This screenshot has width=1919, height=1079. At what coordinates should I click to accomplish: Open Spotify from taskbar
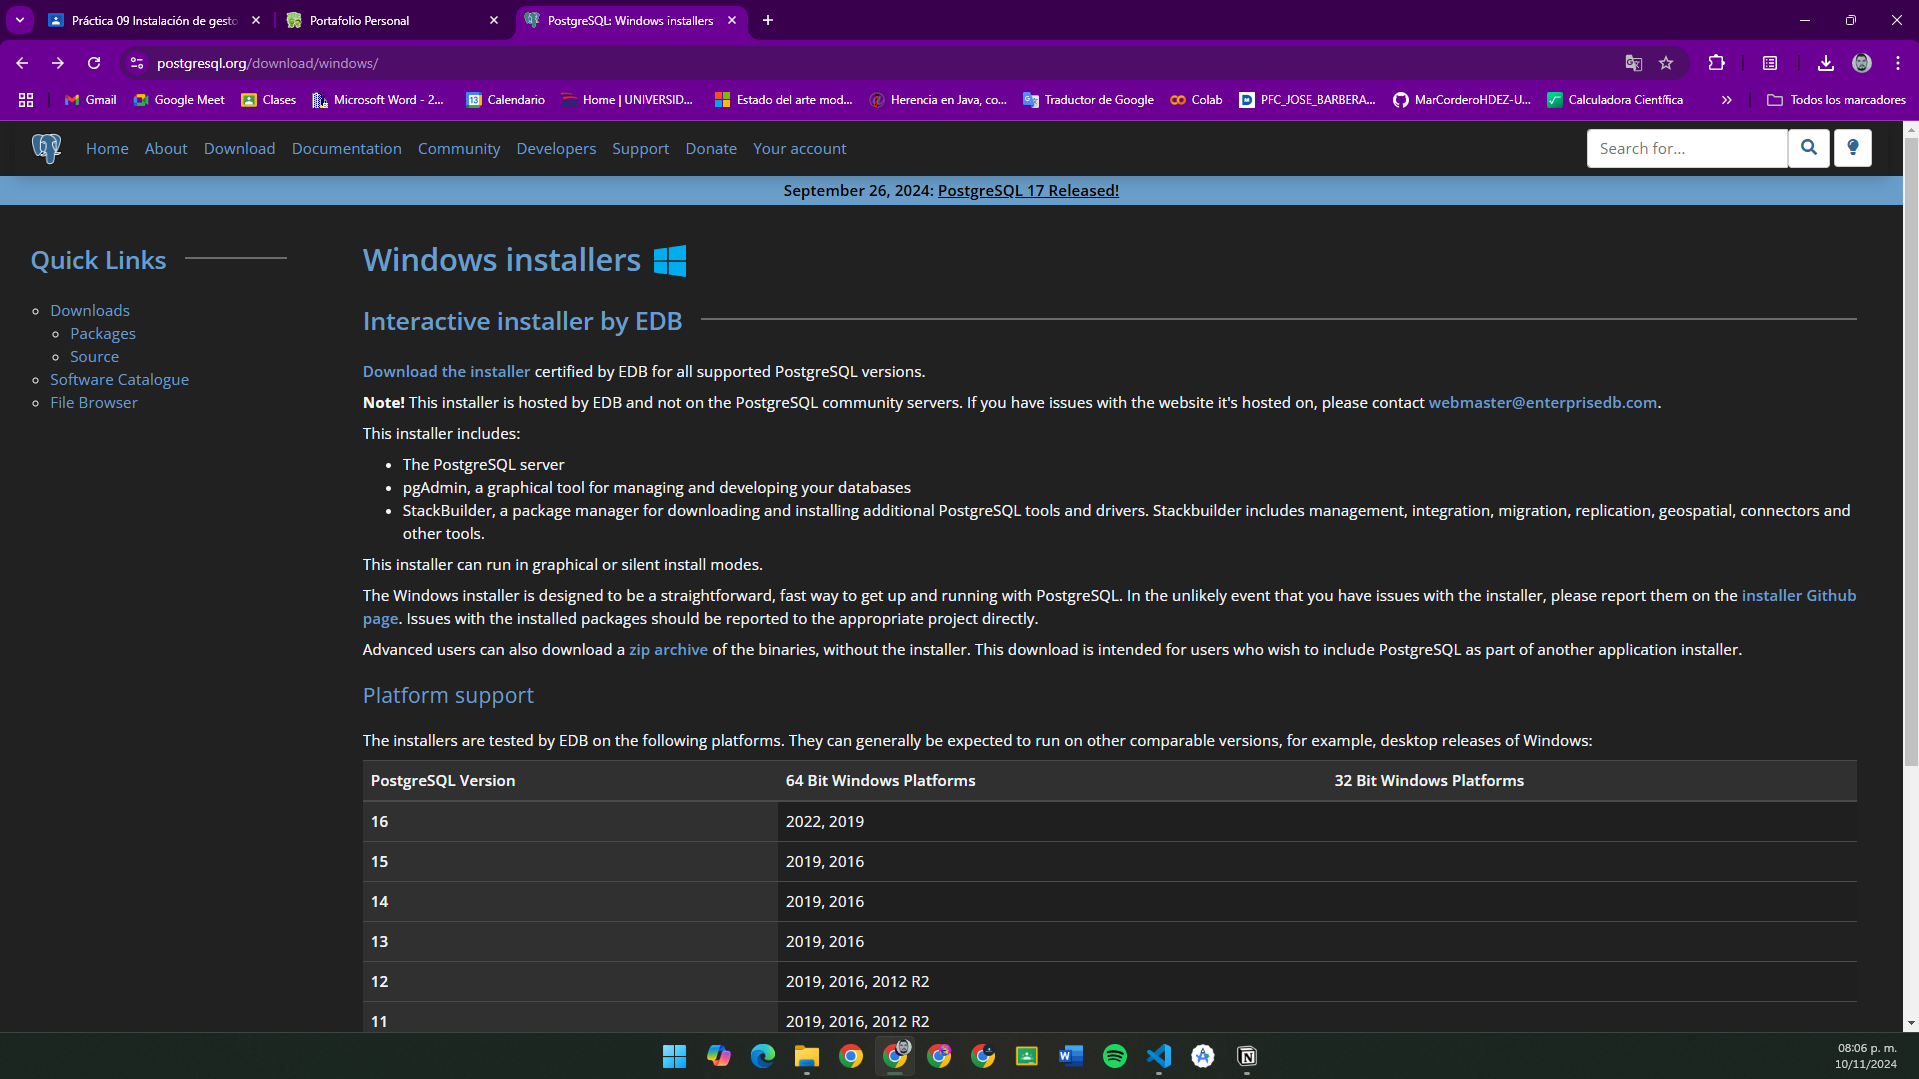1114,1056
